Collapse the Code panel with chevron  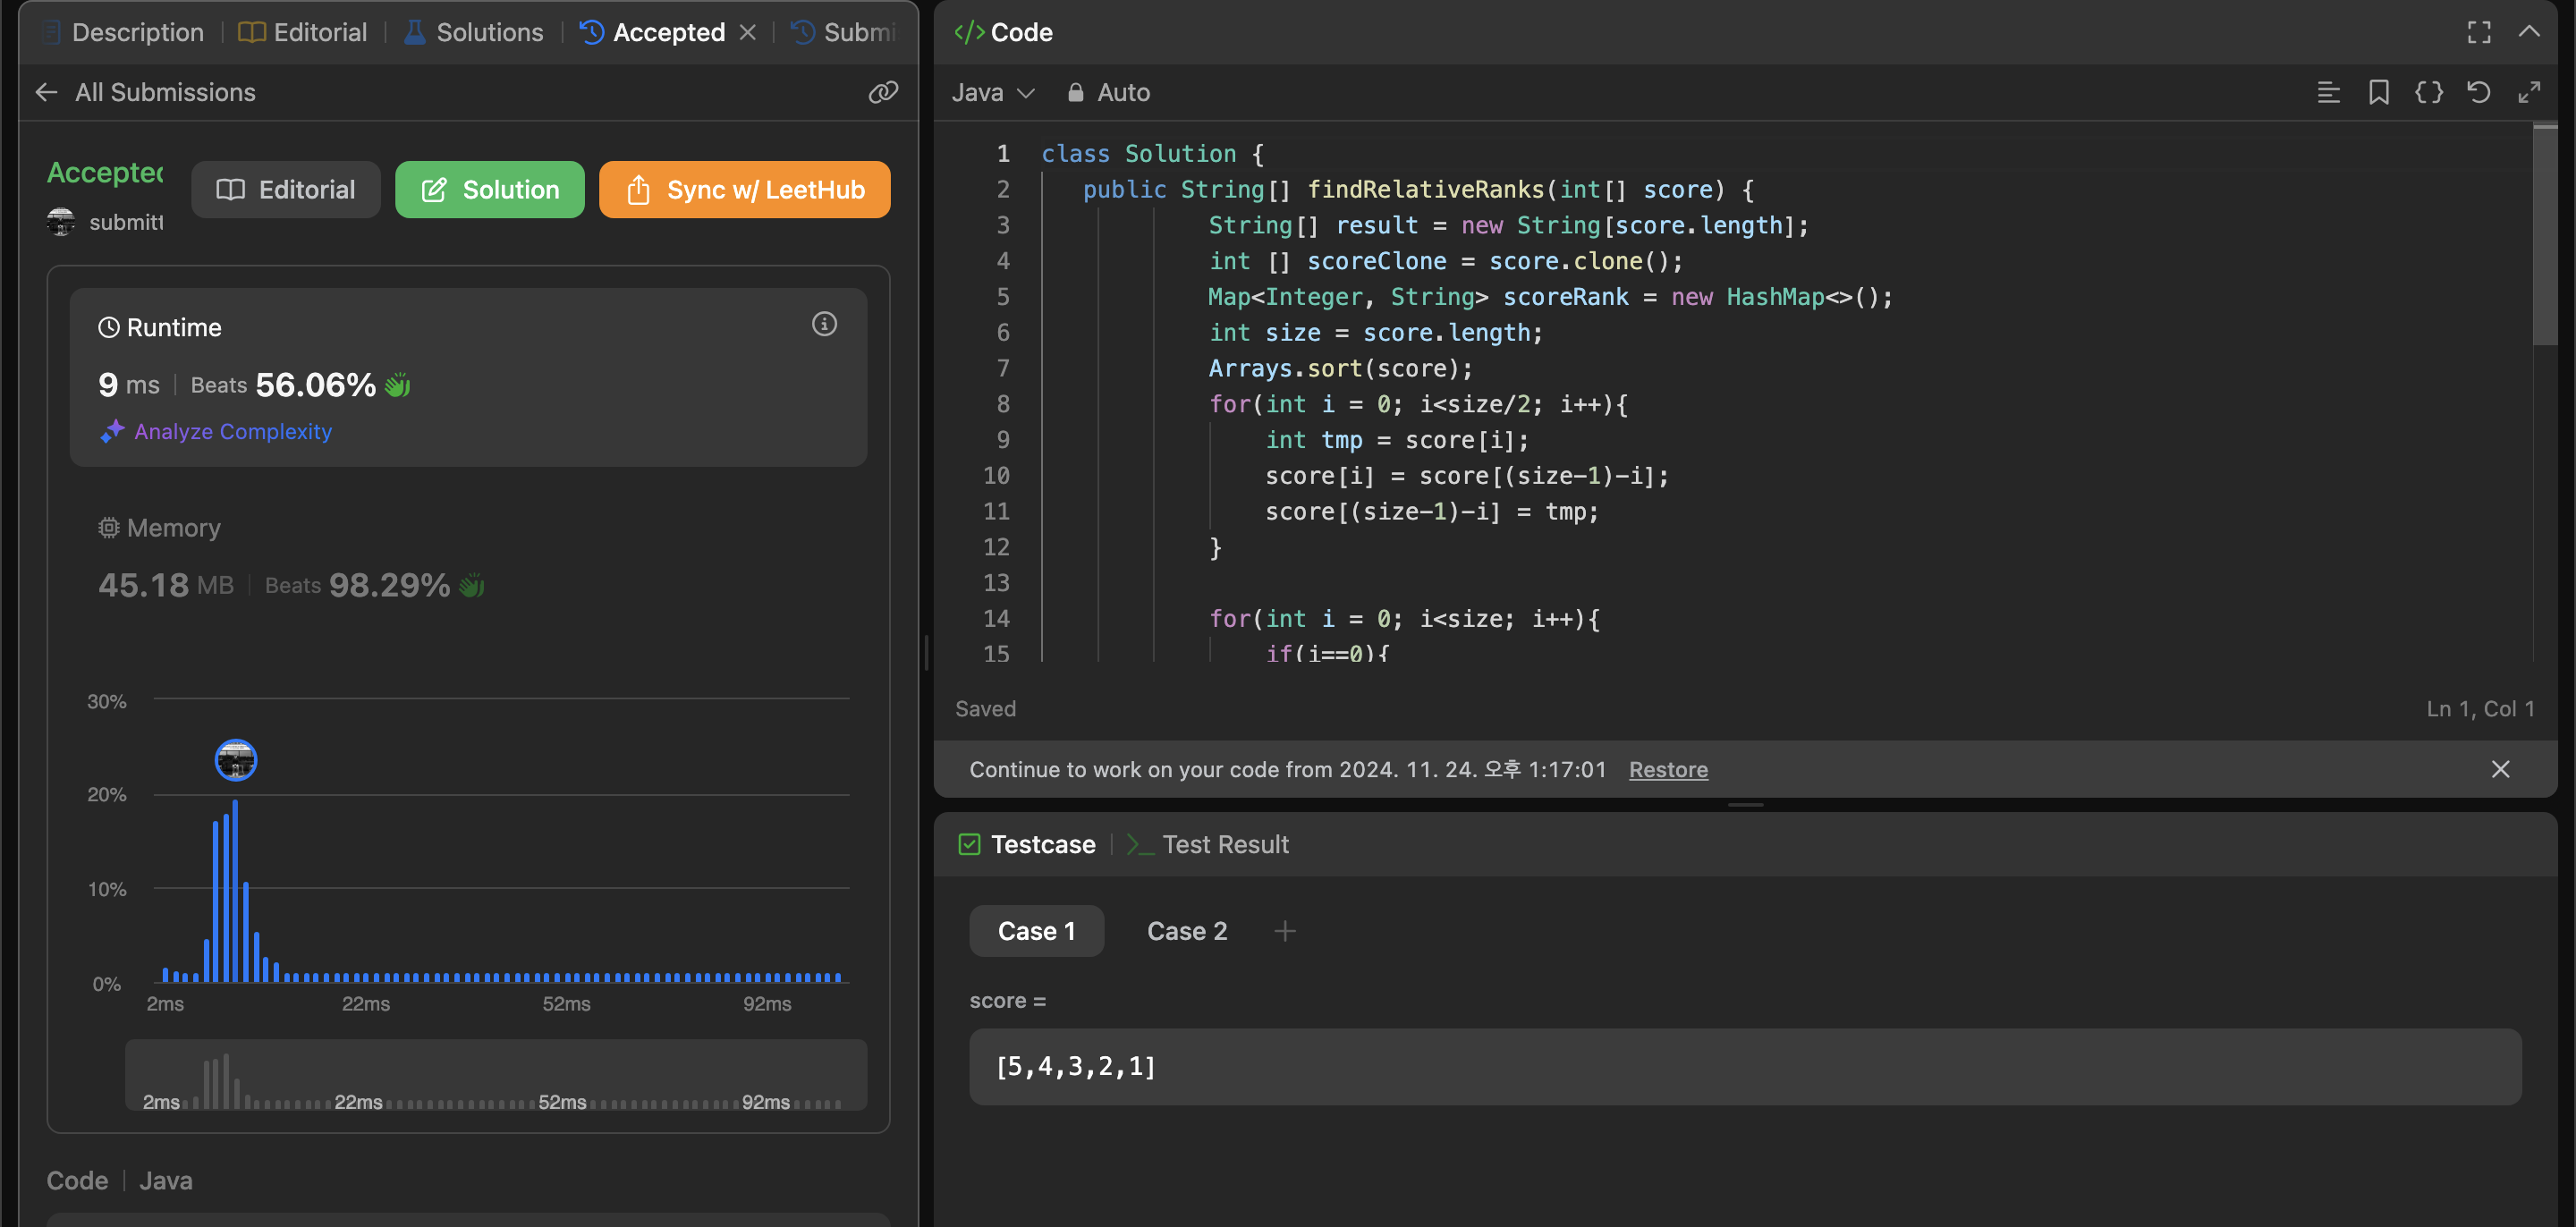pyautogui.click(x=2529, y=32)
